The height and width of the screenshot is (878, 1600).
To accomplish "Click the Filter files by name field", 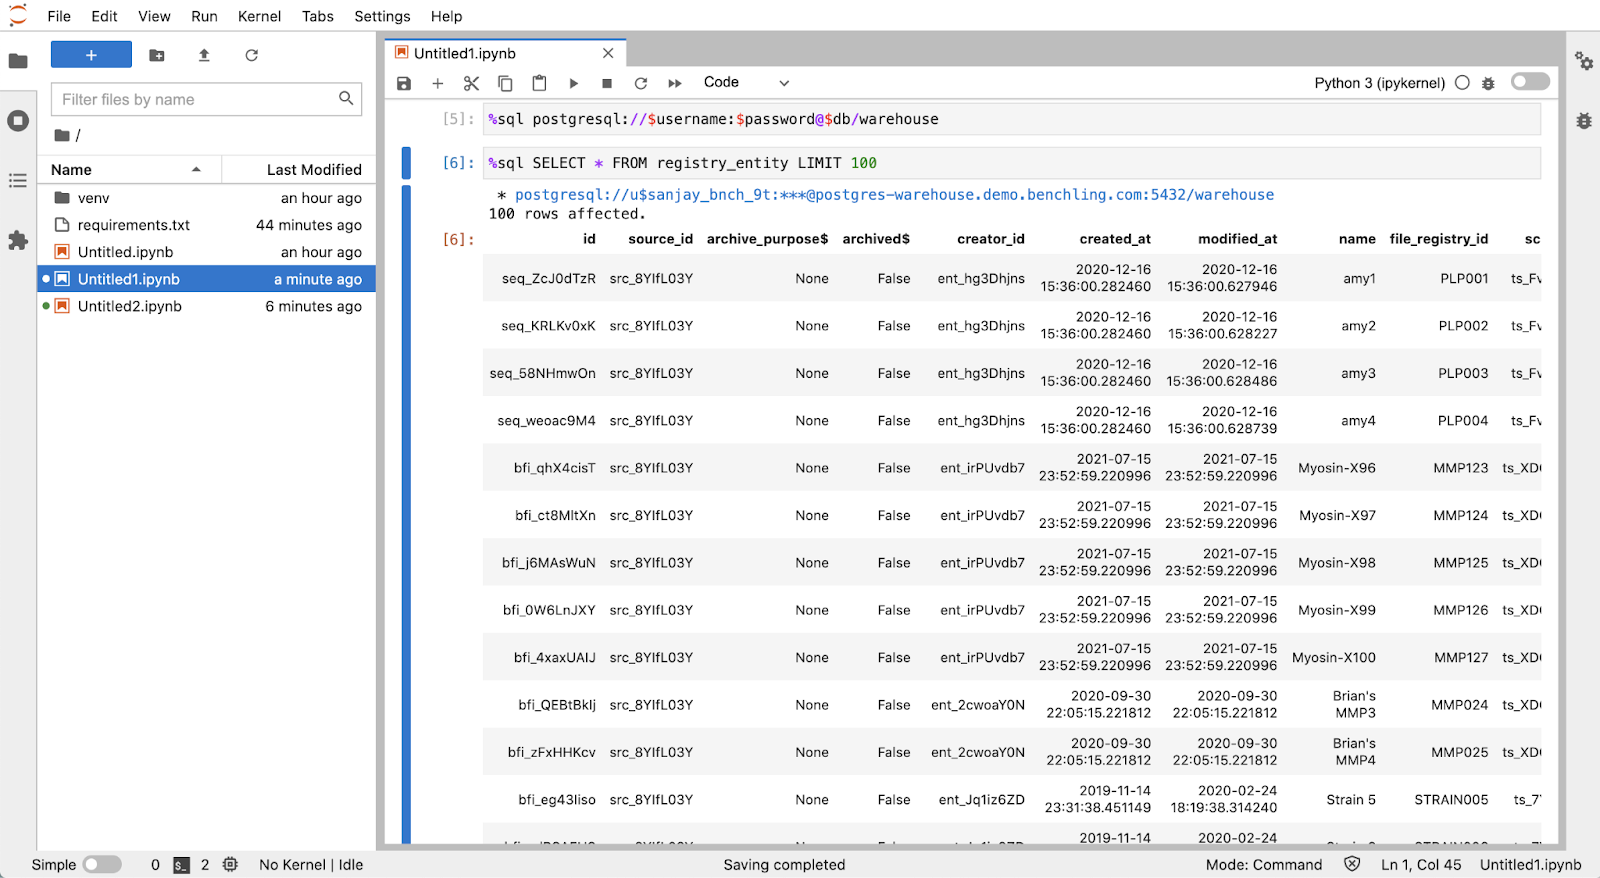I will click(x=196, y=99).
